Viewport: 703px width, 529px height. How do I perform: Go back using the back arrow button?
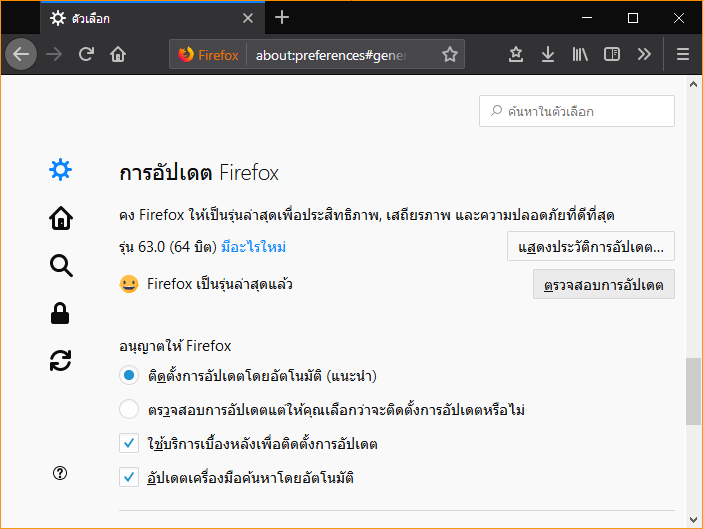coord(21,54)
